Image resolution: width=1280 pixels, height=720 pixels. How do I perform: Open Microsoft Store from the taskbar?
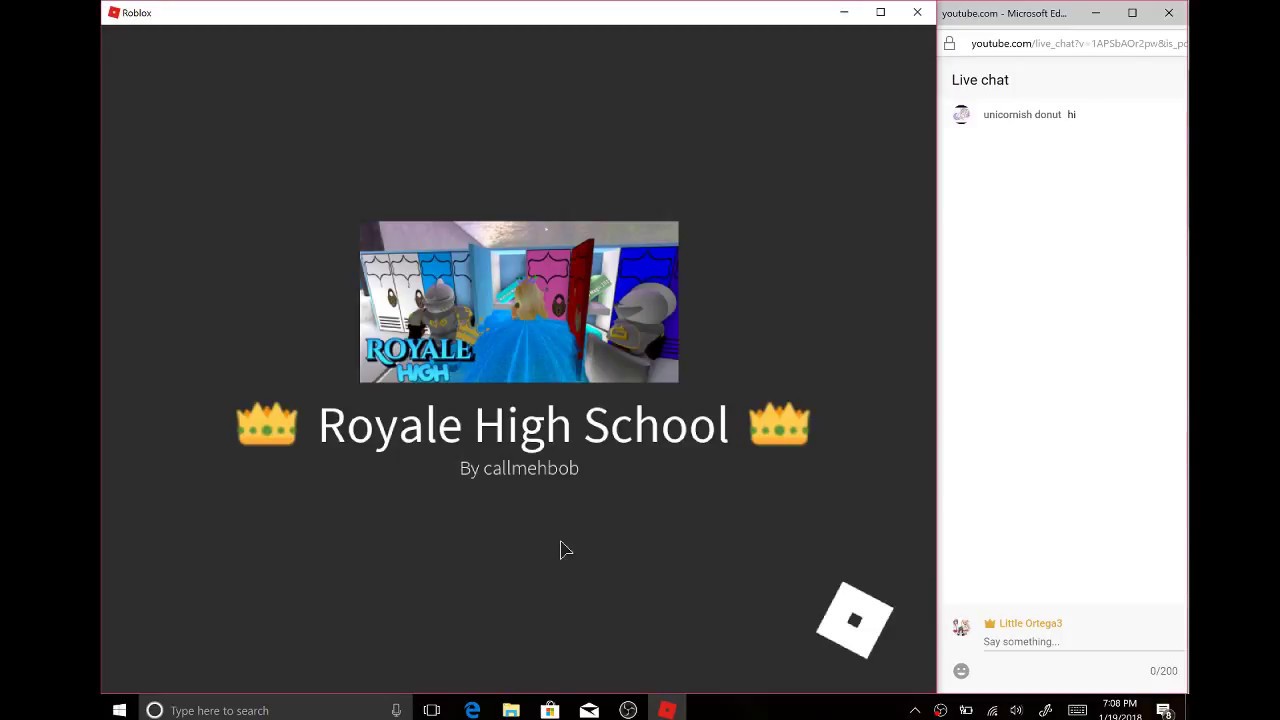click(550, 710)
